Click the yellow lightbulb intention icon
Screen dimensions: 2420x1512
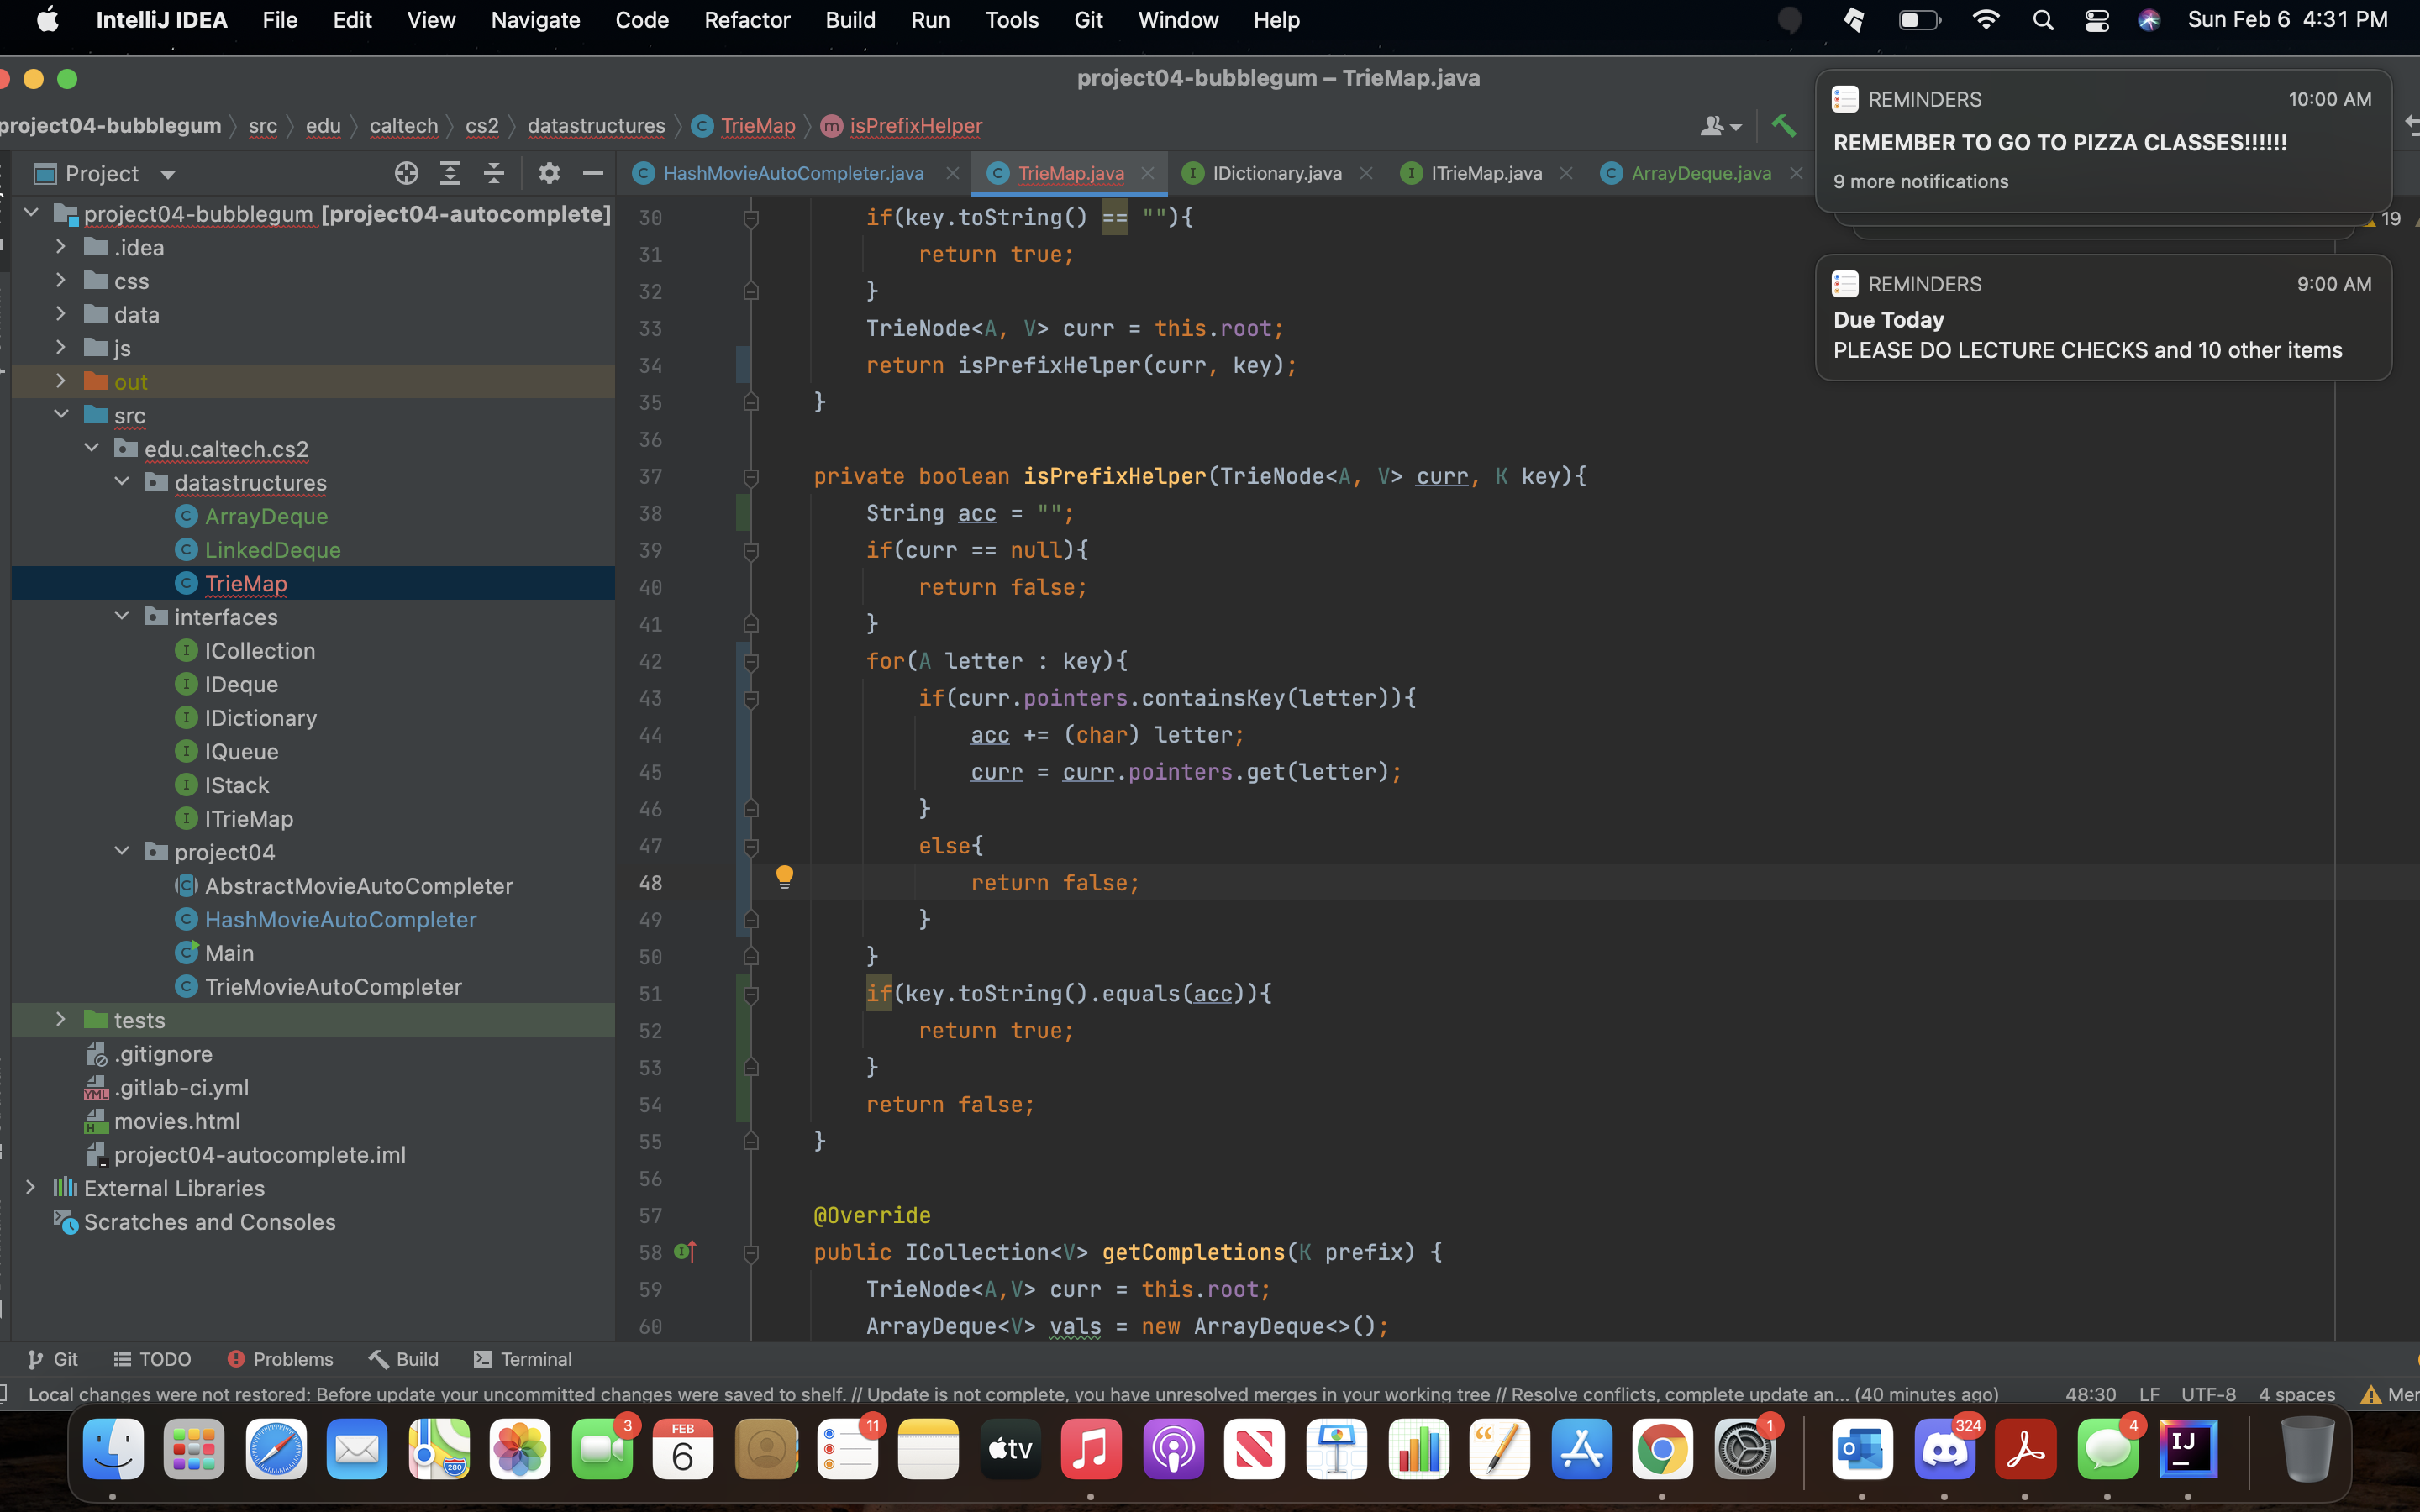coord(785,877)
